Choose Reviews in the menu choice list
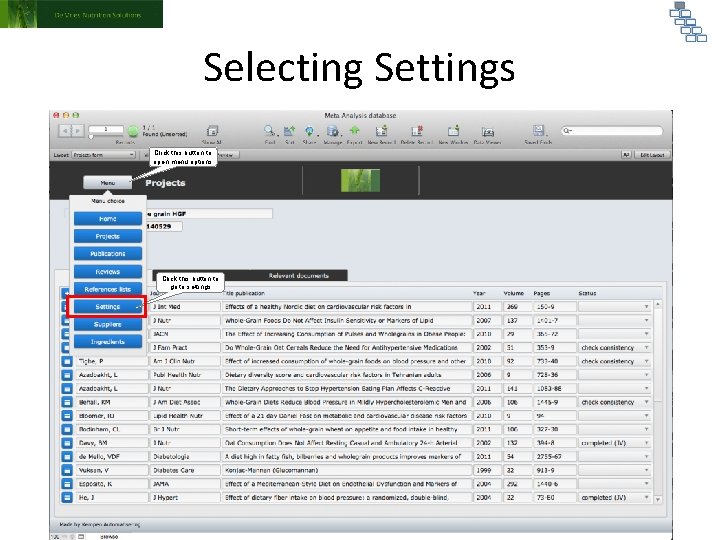 [108, 271]
